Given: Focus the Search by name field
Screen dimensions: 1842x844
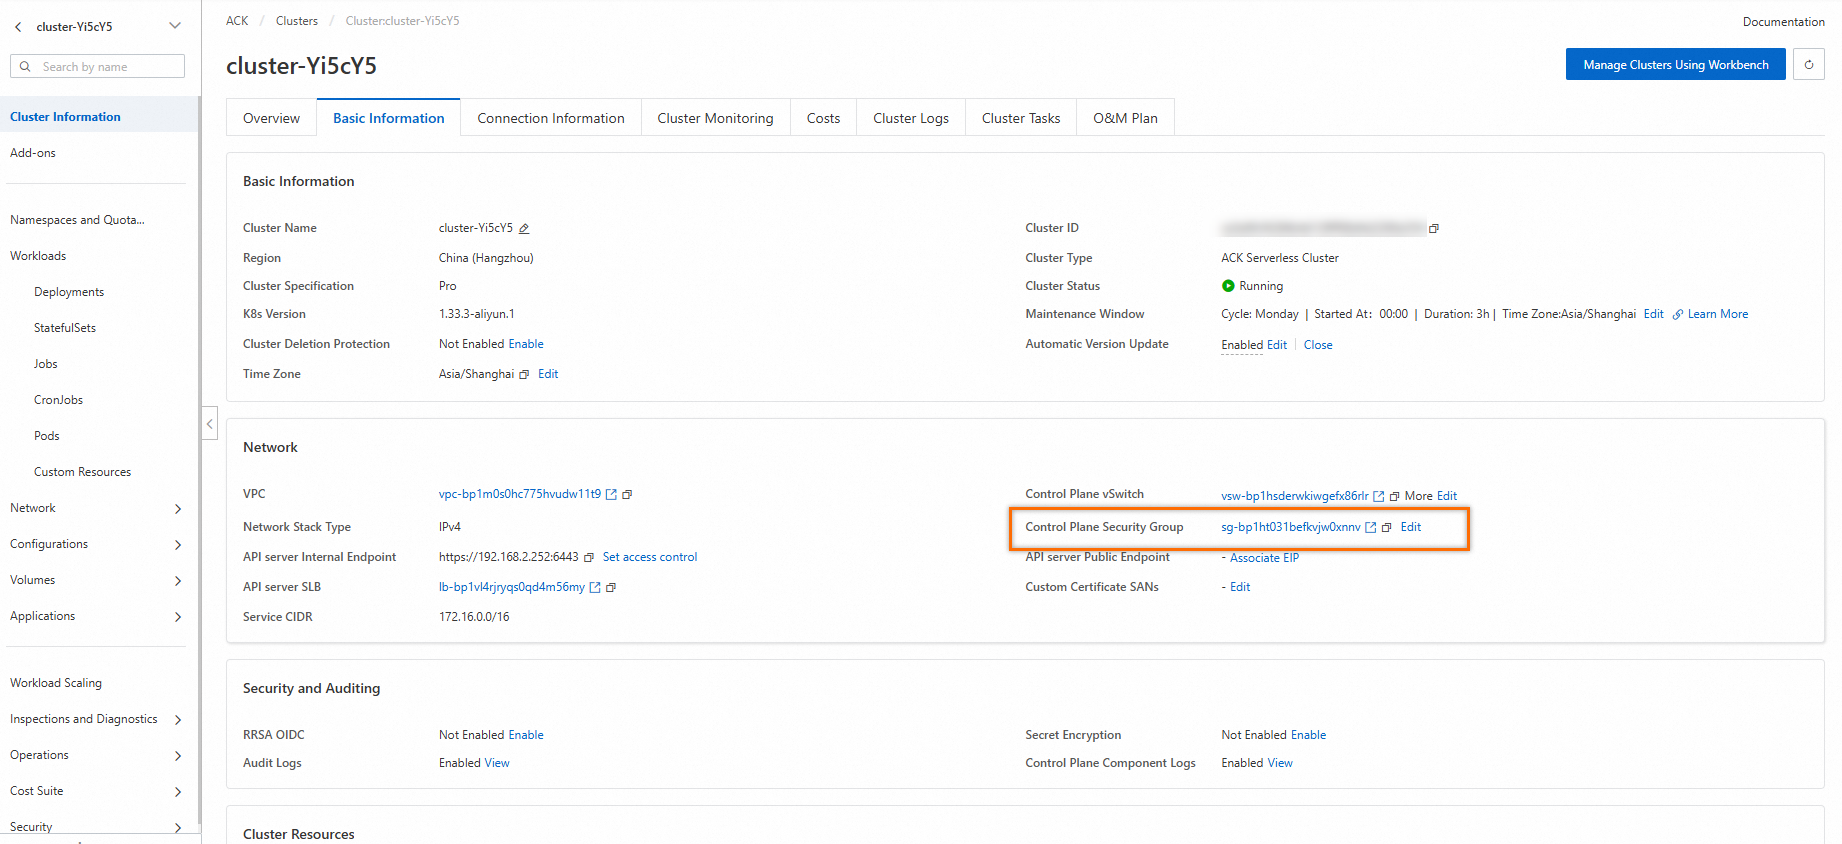Looking at the screenshot, I should pyautogui.click(x=97, y=67).
